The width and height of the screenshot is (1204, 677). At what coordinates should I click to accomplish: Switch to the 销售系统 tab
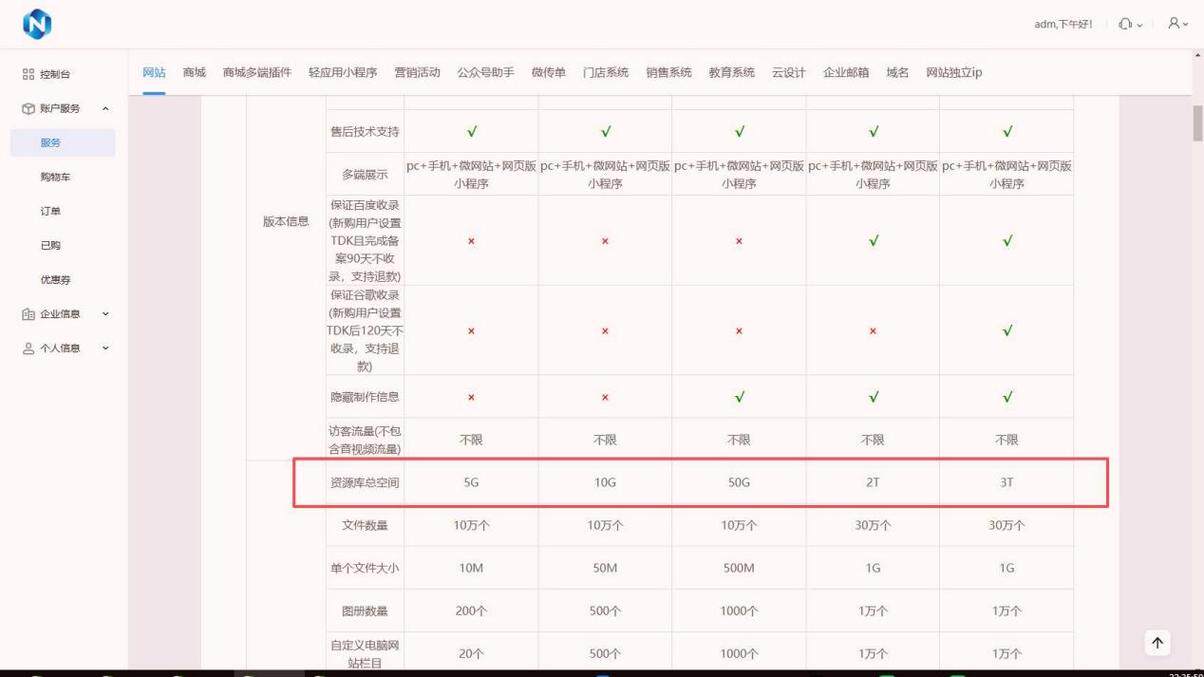[x=669, y=72]
